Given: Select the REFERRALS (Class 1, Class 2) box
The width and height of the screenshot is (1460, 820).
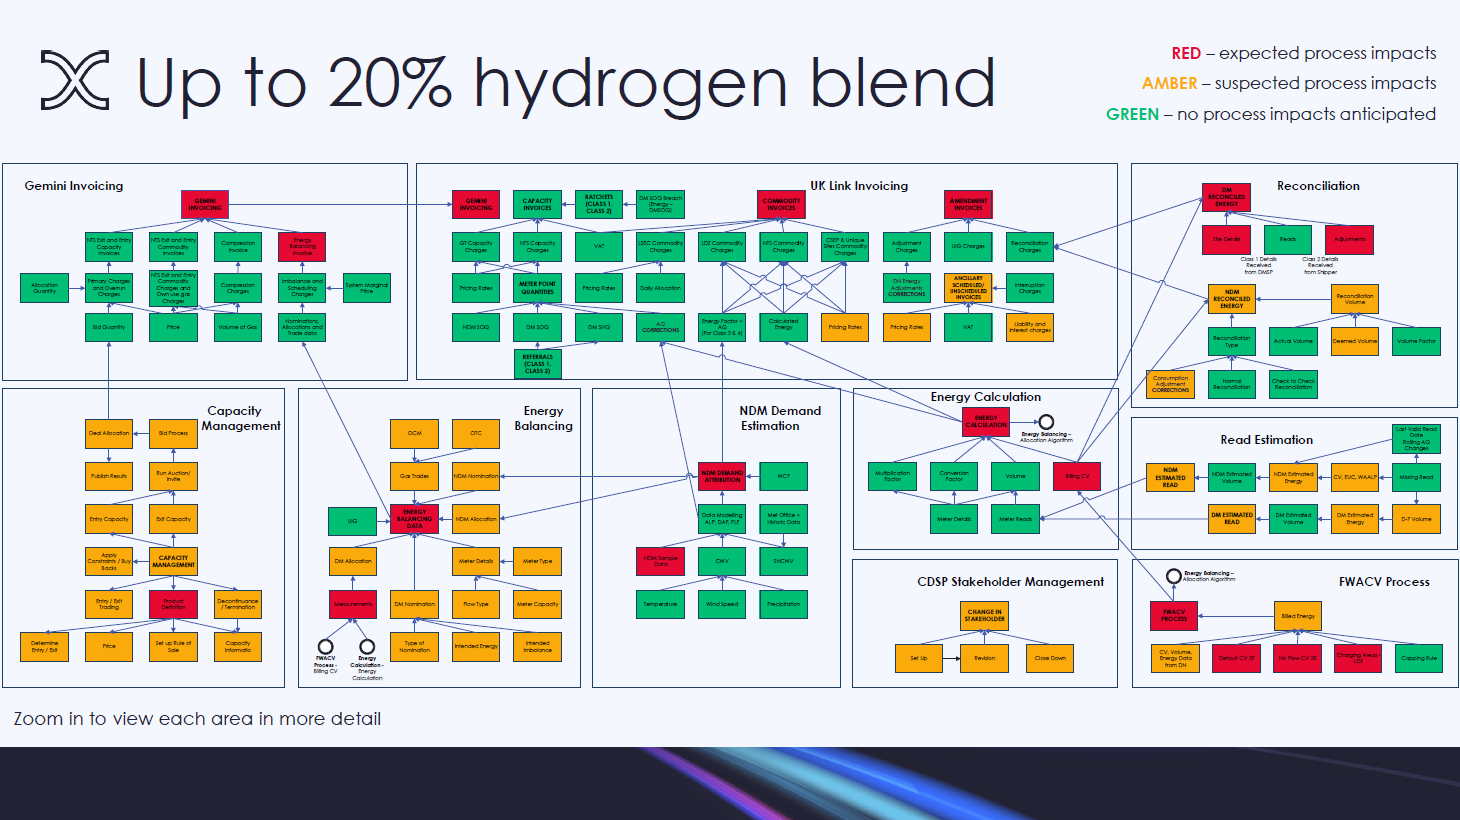Looking at the screenshot, I should point(537,364).
